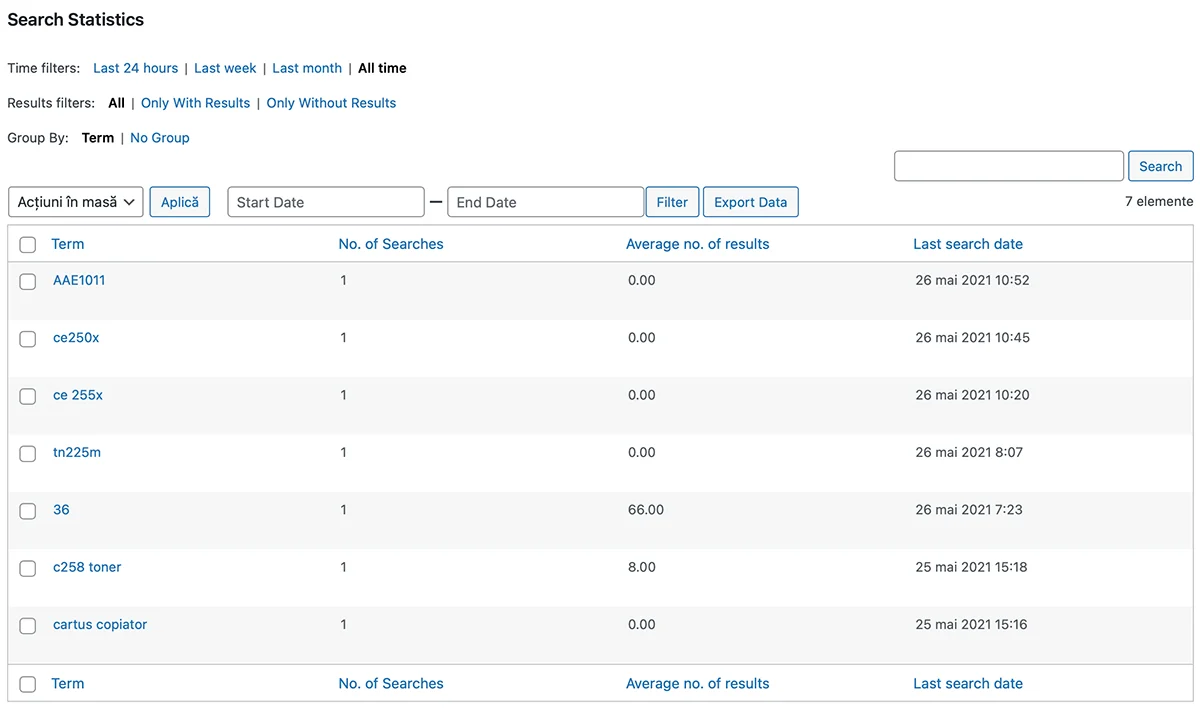Check the ce 255x row checkbox

pos(28,397)
